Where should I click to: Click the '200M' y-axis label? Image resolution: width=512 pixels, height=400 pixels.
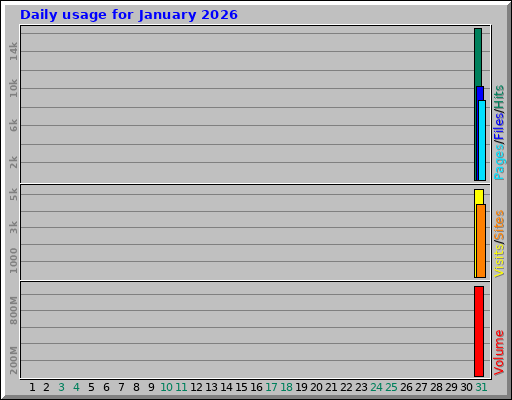[x=13, y=360]
